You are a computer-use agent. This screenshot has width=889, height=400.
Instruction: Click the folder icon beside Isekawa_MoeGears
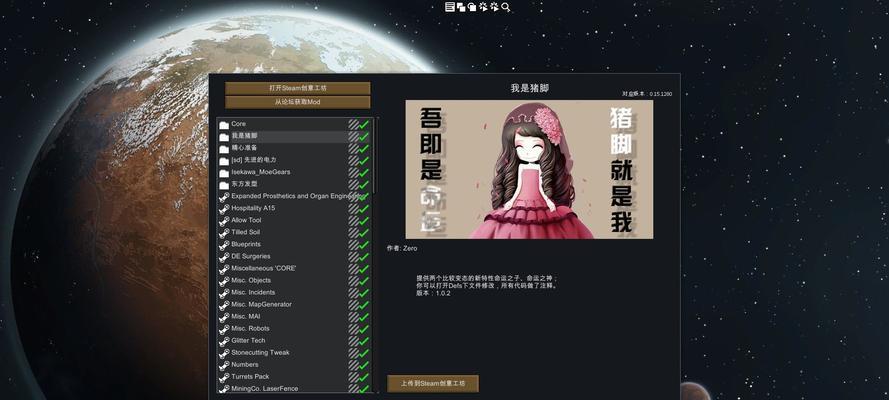[x=224, y=172]
